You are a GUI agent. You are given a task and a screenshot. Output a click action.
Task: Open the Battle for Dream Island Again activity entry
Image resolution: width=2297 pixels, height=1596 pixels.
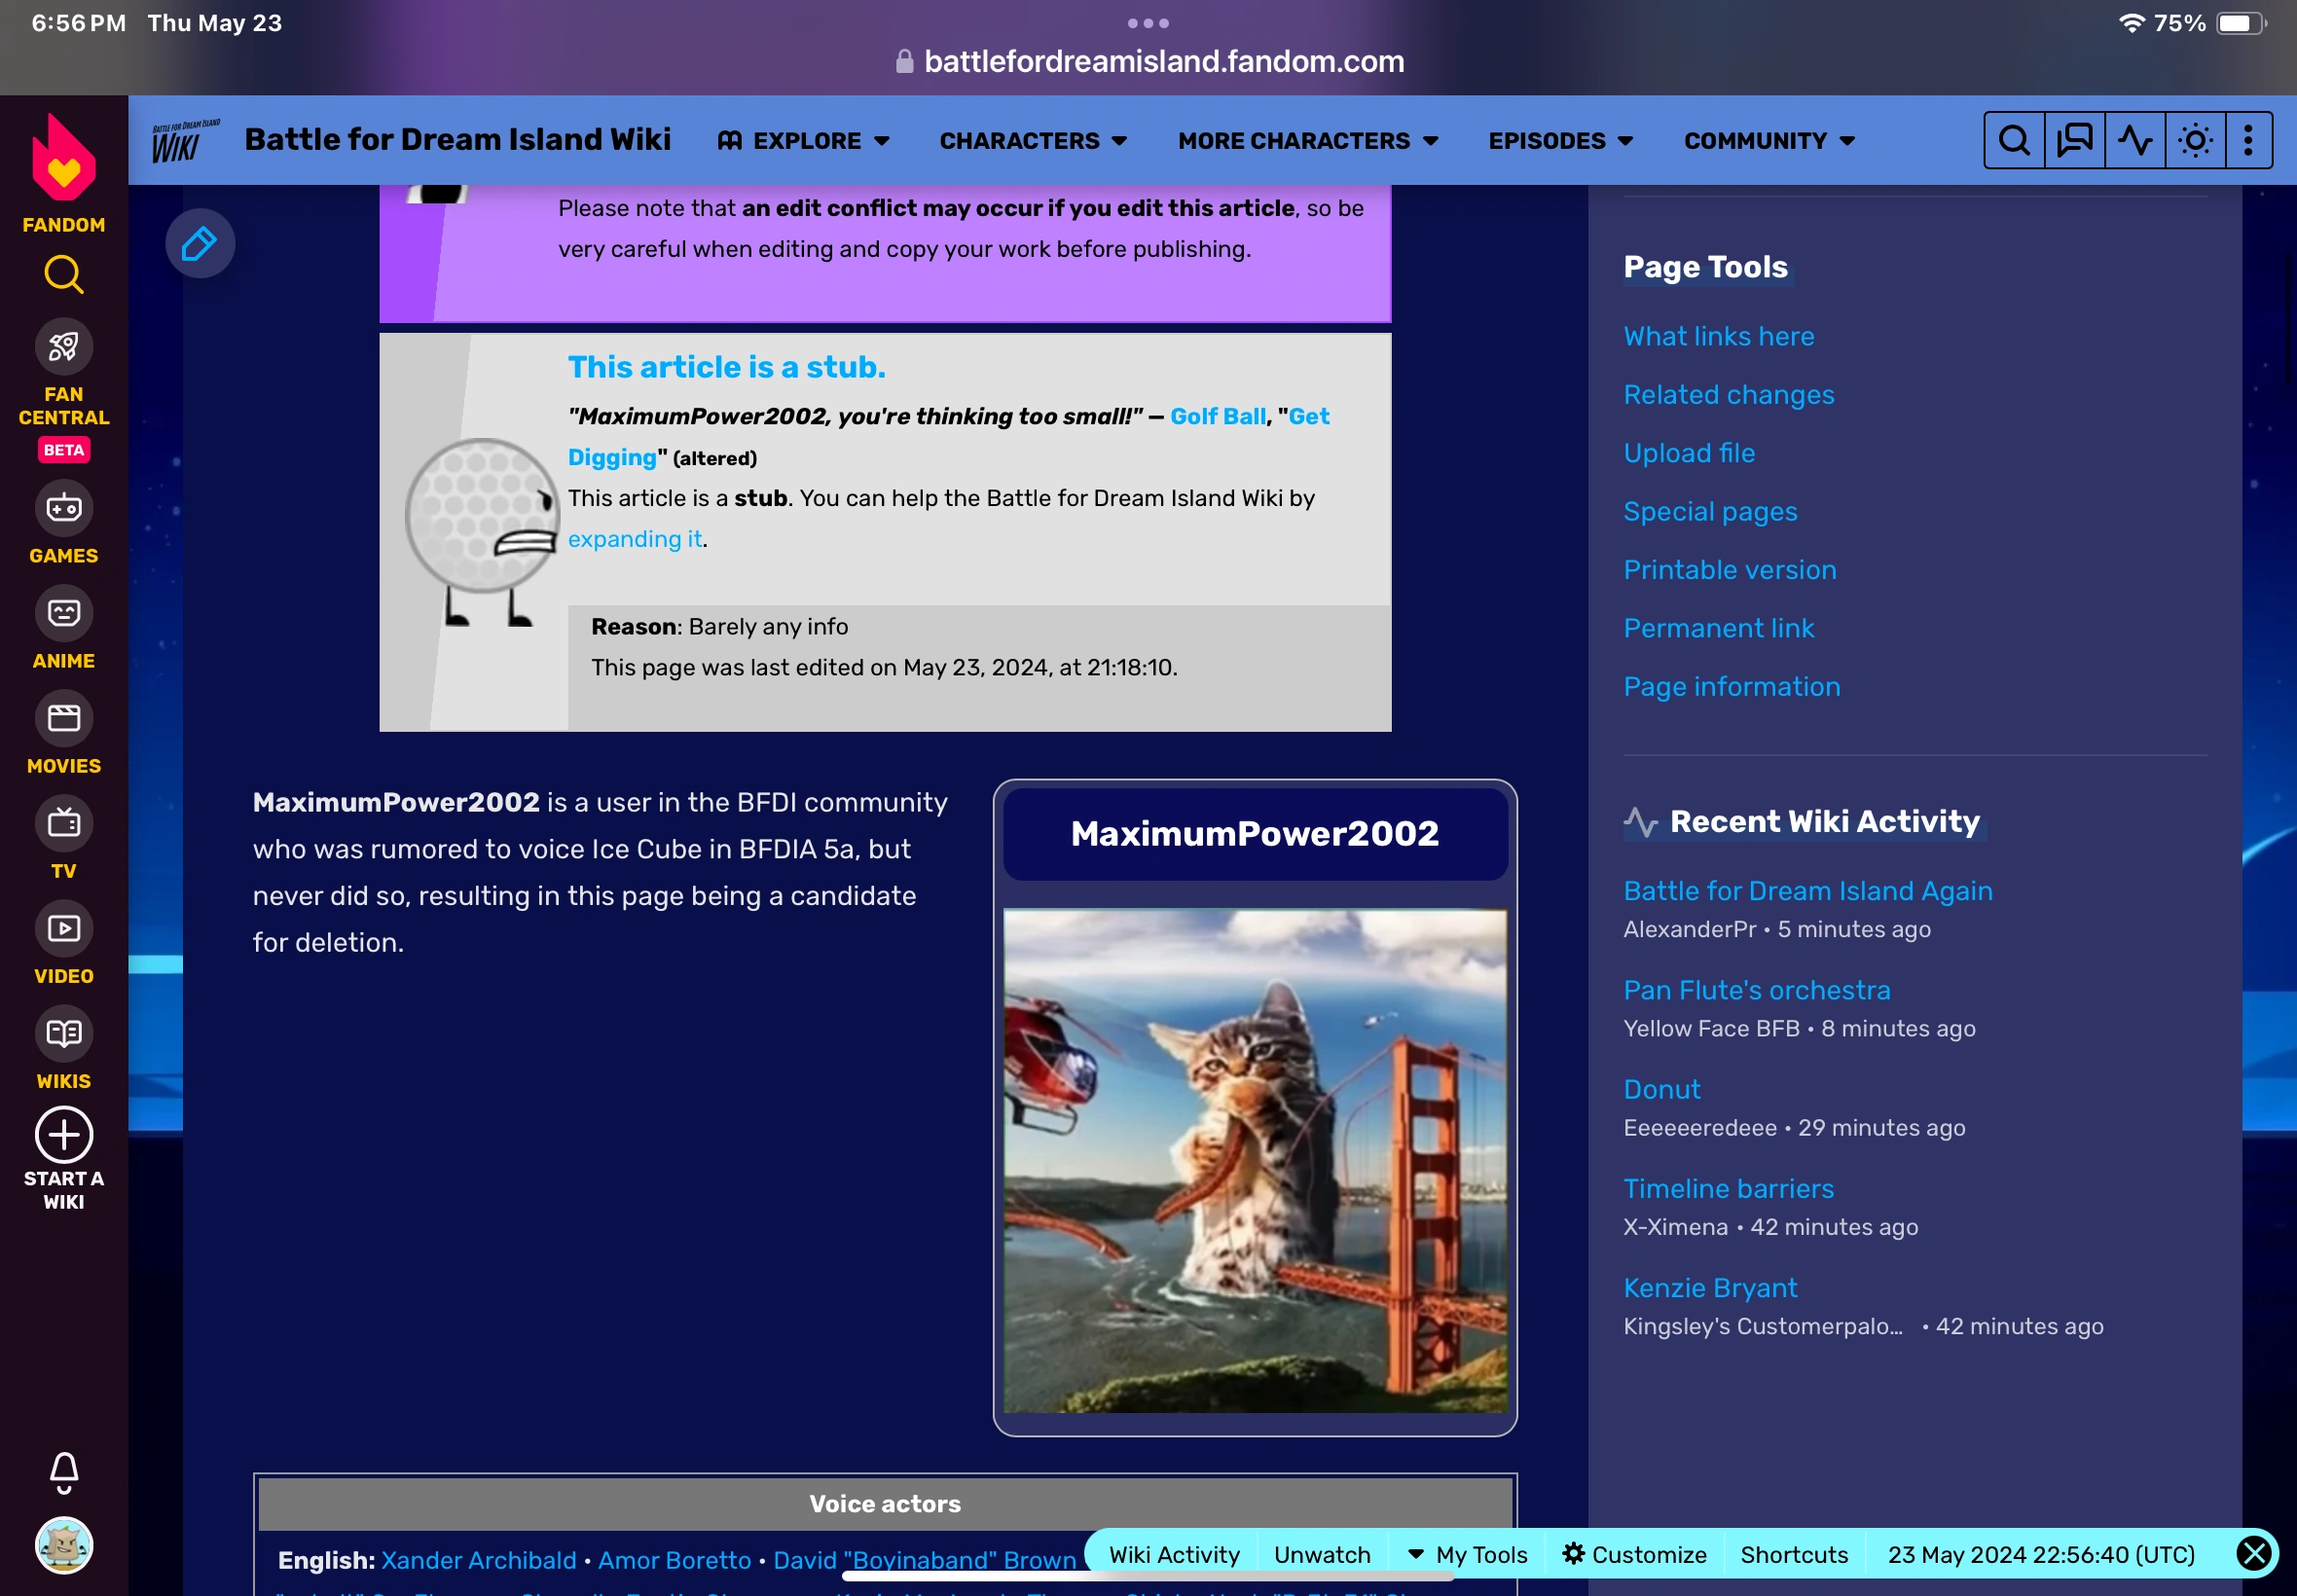click(1806, 890)
